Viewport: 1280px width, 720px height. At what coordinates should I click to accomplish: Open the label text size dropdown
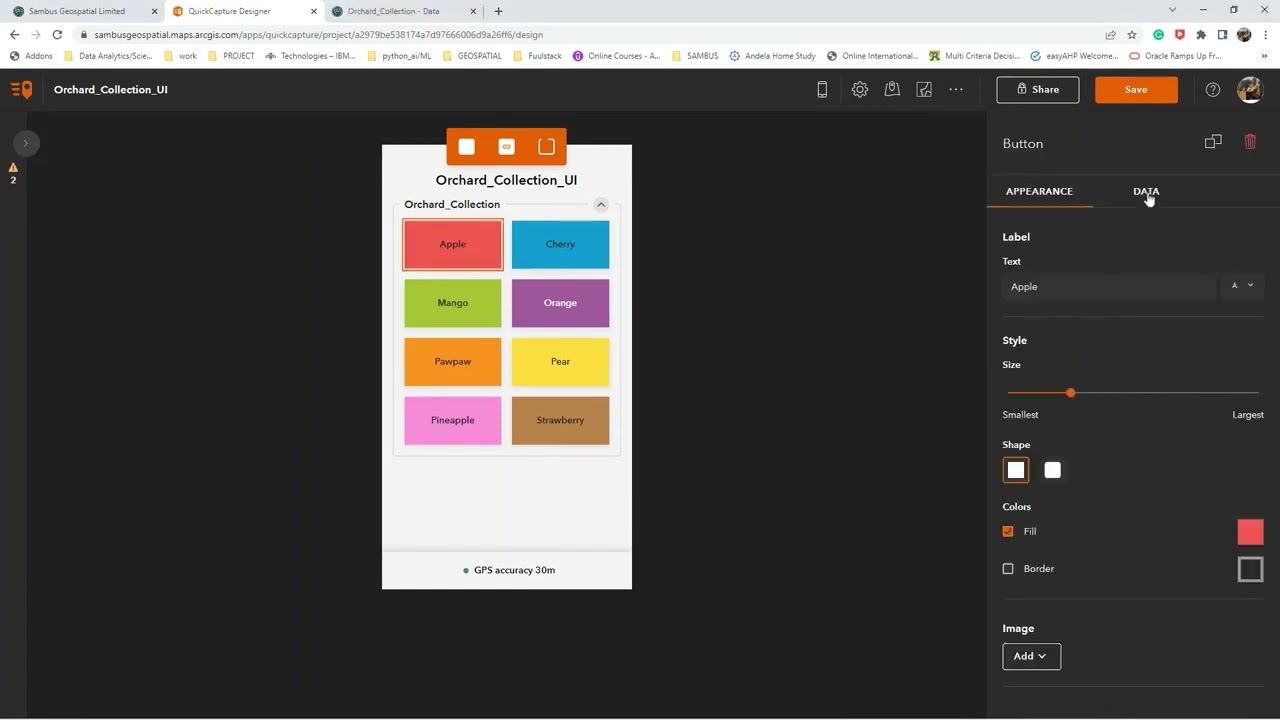coord(1242,286)
